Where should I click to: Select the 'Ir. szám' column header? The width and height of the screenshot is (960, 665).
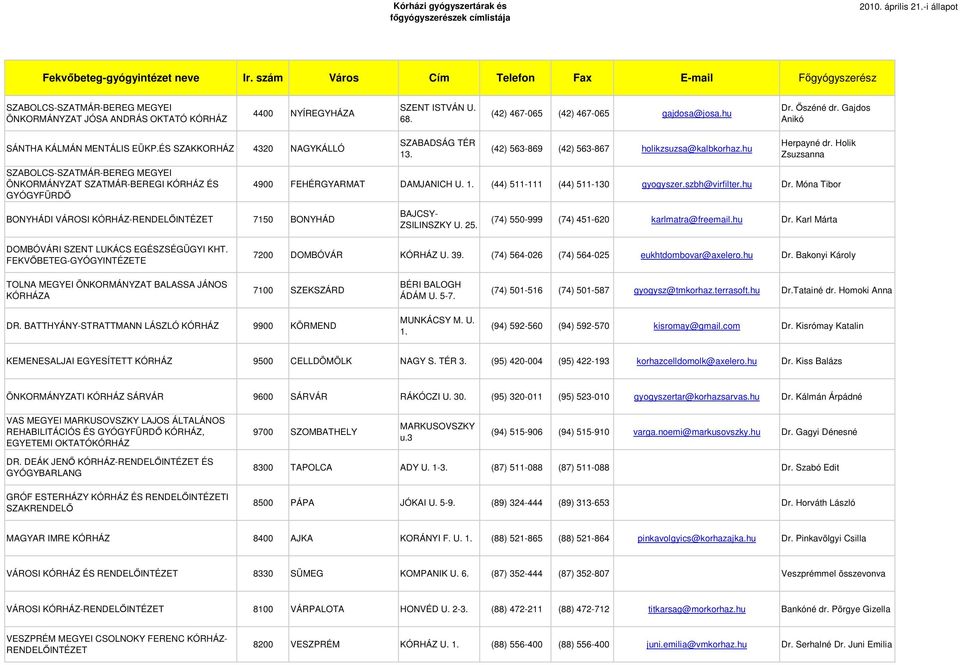coord(263,78)
